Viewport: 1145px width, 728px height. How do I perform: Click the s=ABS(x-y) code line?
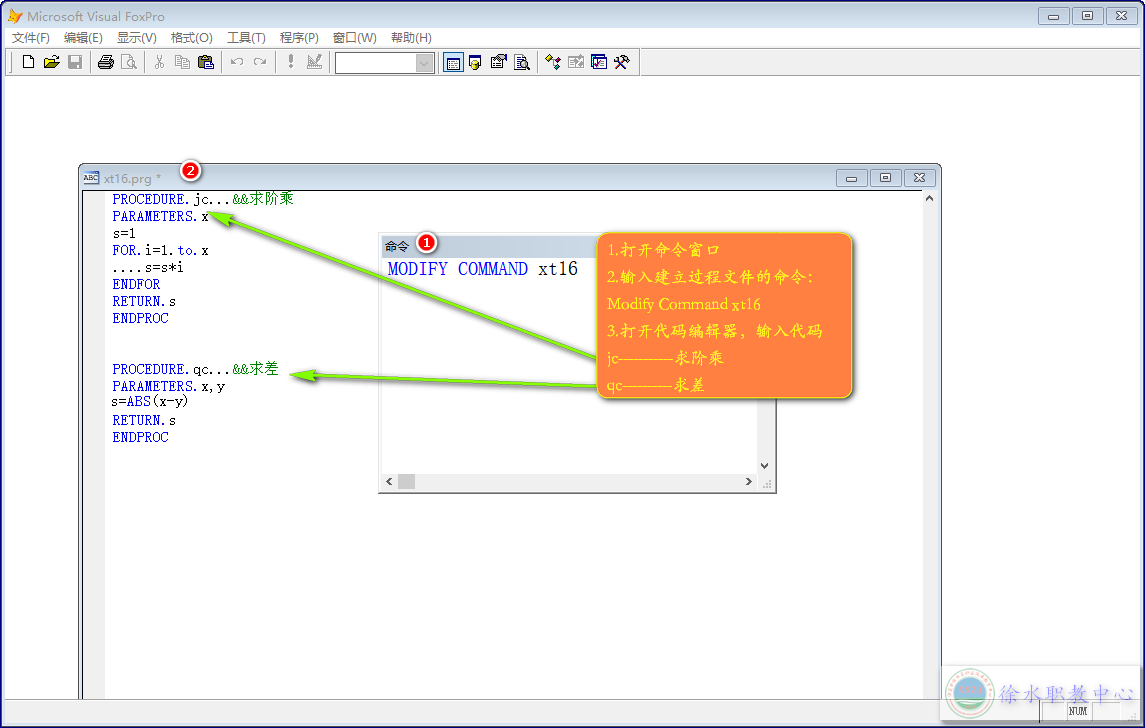[x=150, y=402]
